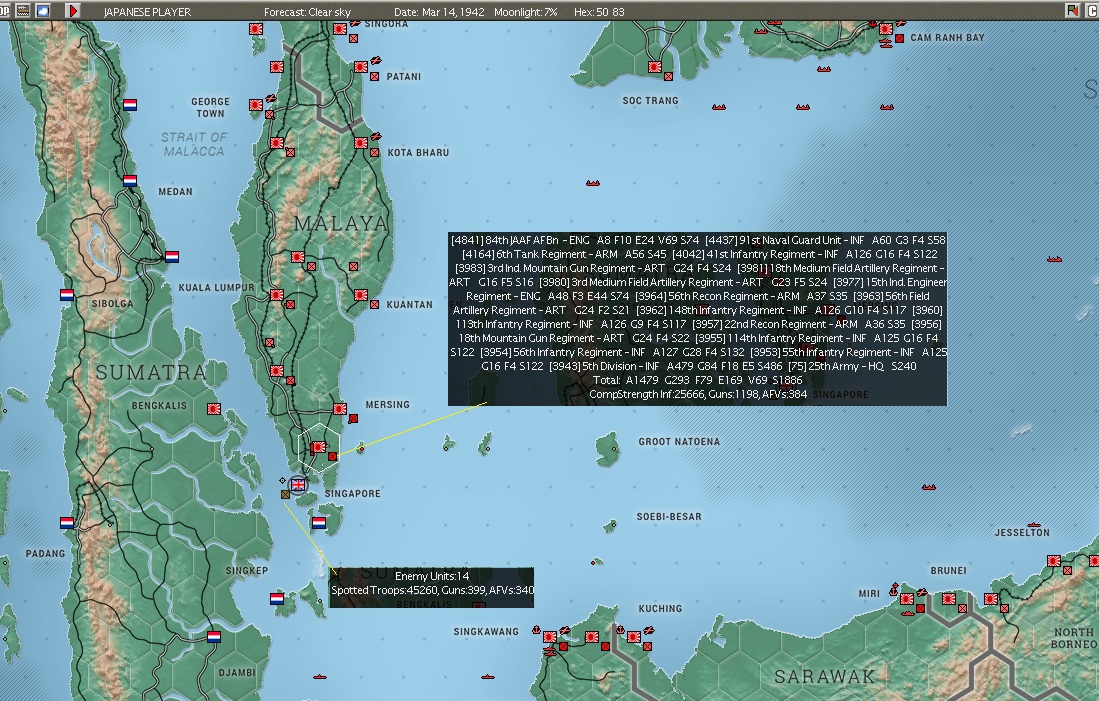Select the ship task force northeast of Malaya

[593, 183]
